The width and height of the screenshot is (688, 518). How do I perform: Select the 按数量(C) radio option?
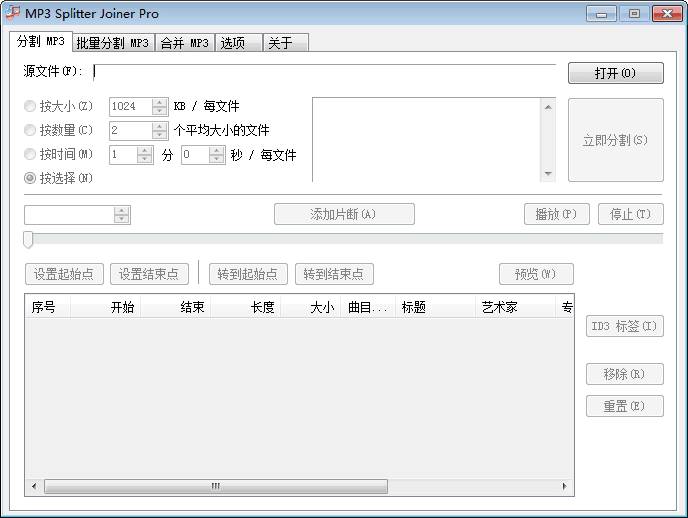point(58,130)
